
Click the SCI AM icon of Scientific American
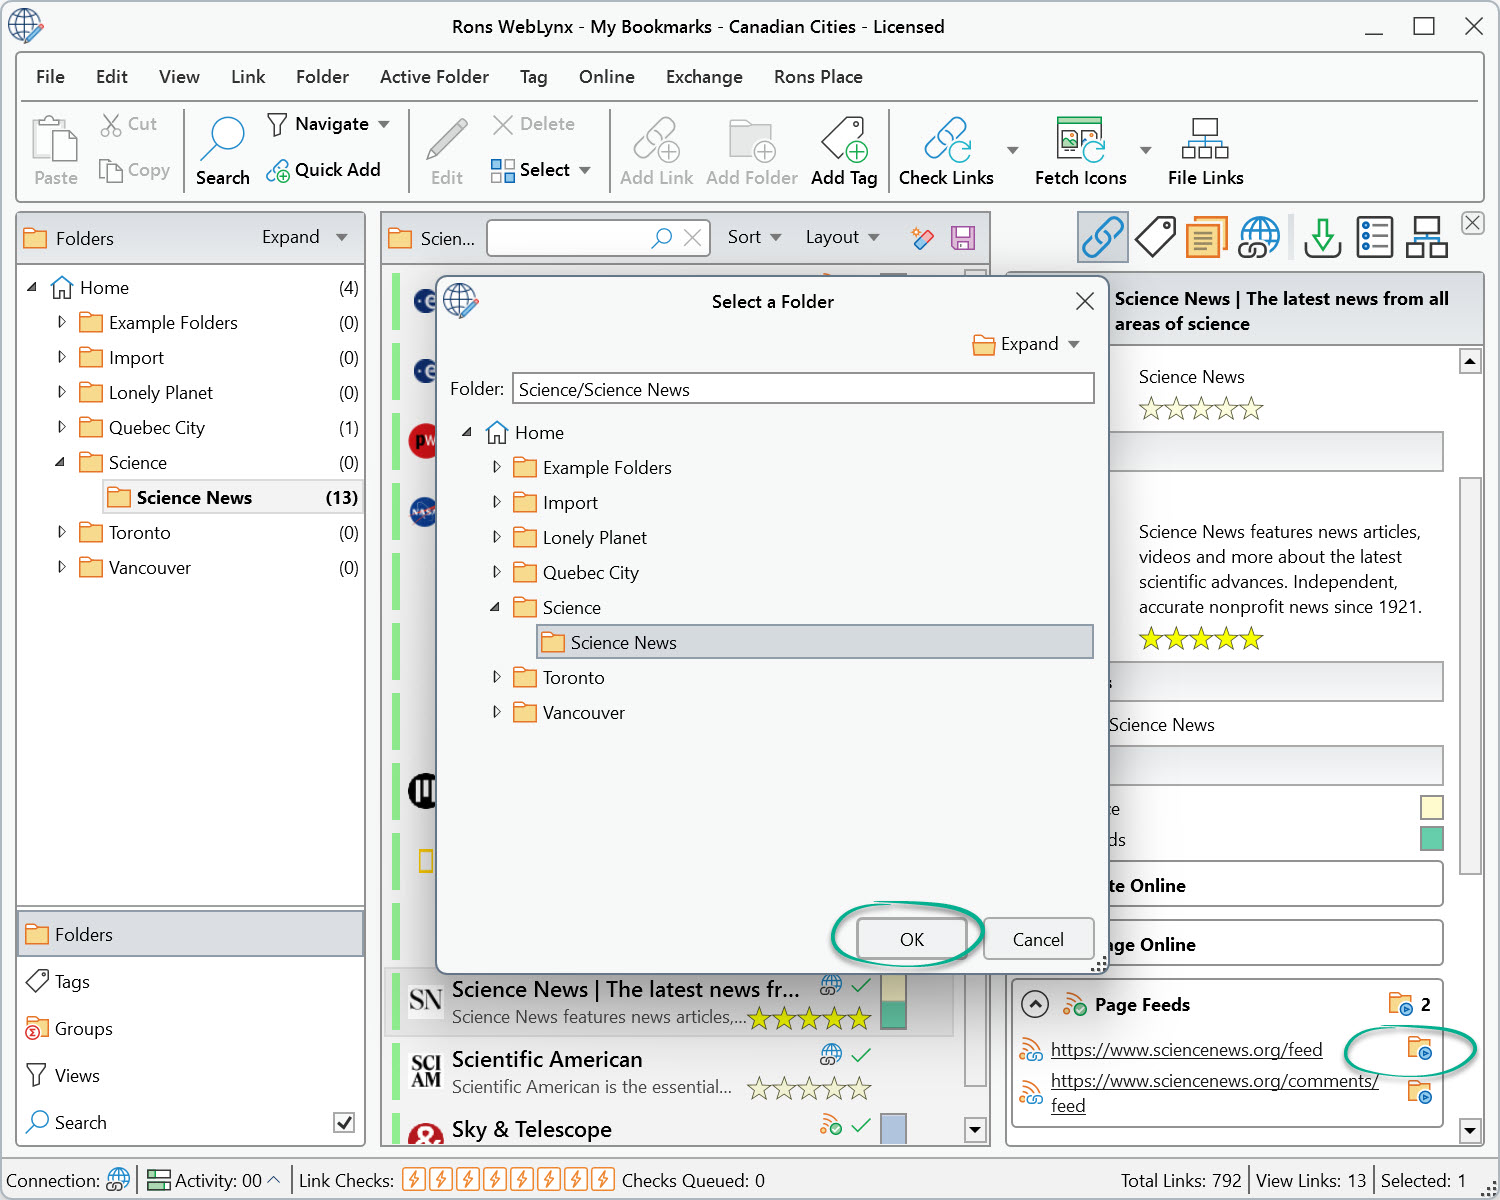[x=426, y=1071]
